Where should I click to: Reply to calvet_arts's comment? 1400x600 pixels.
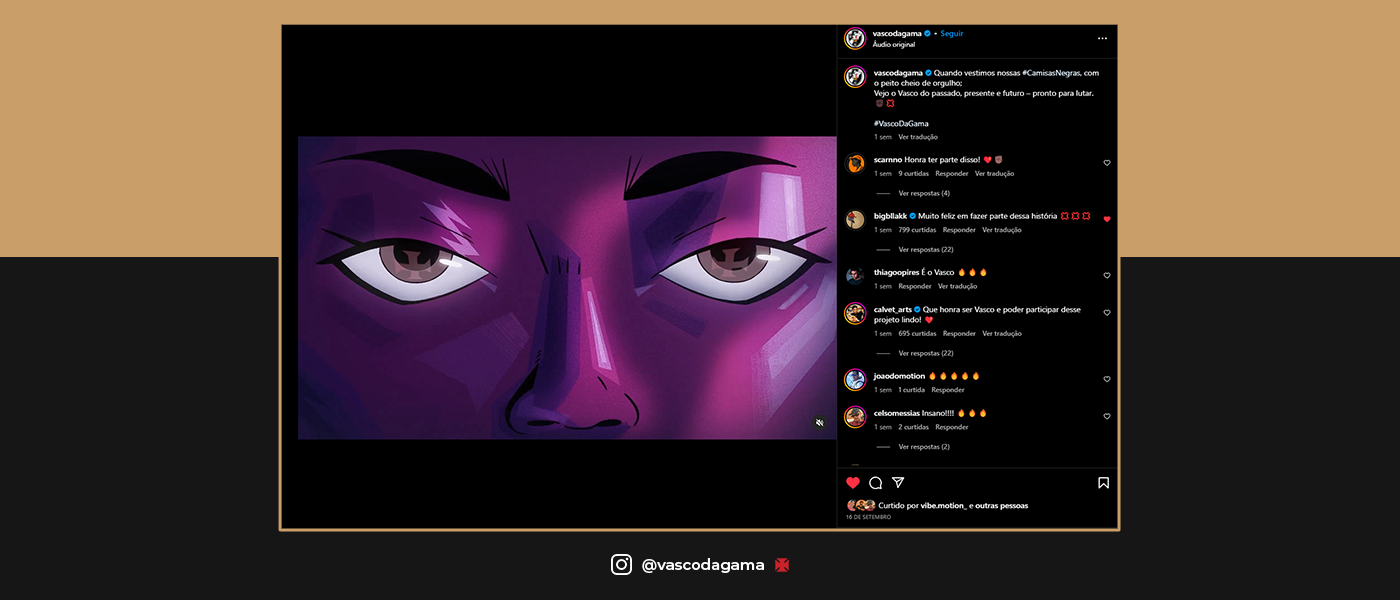959,334
